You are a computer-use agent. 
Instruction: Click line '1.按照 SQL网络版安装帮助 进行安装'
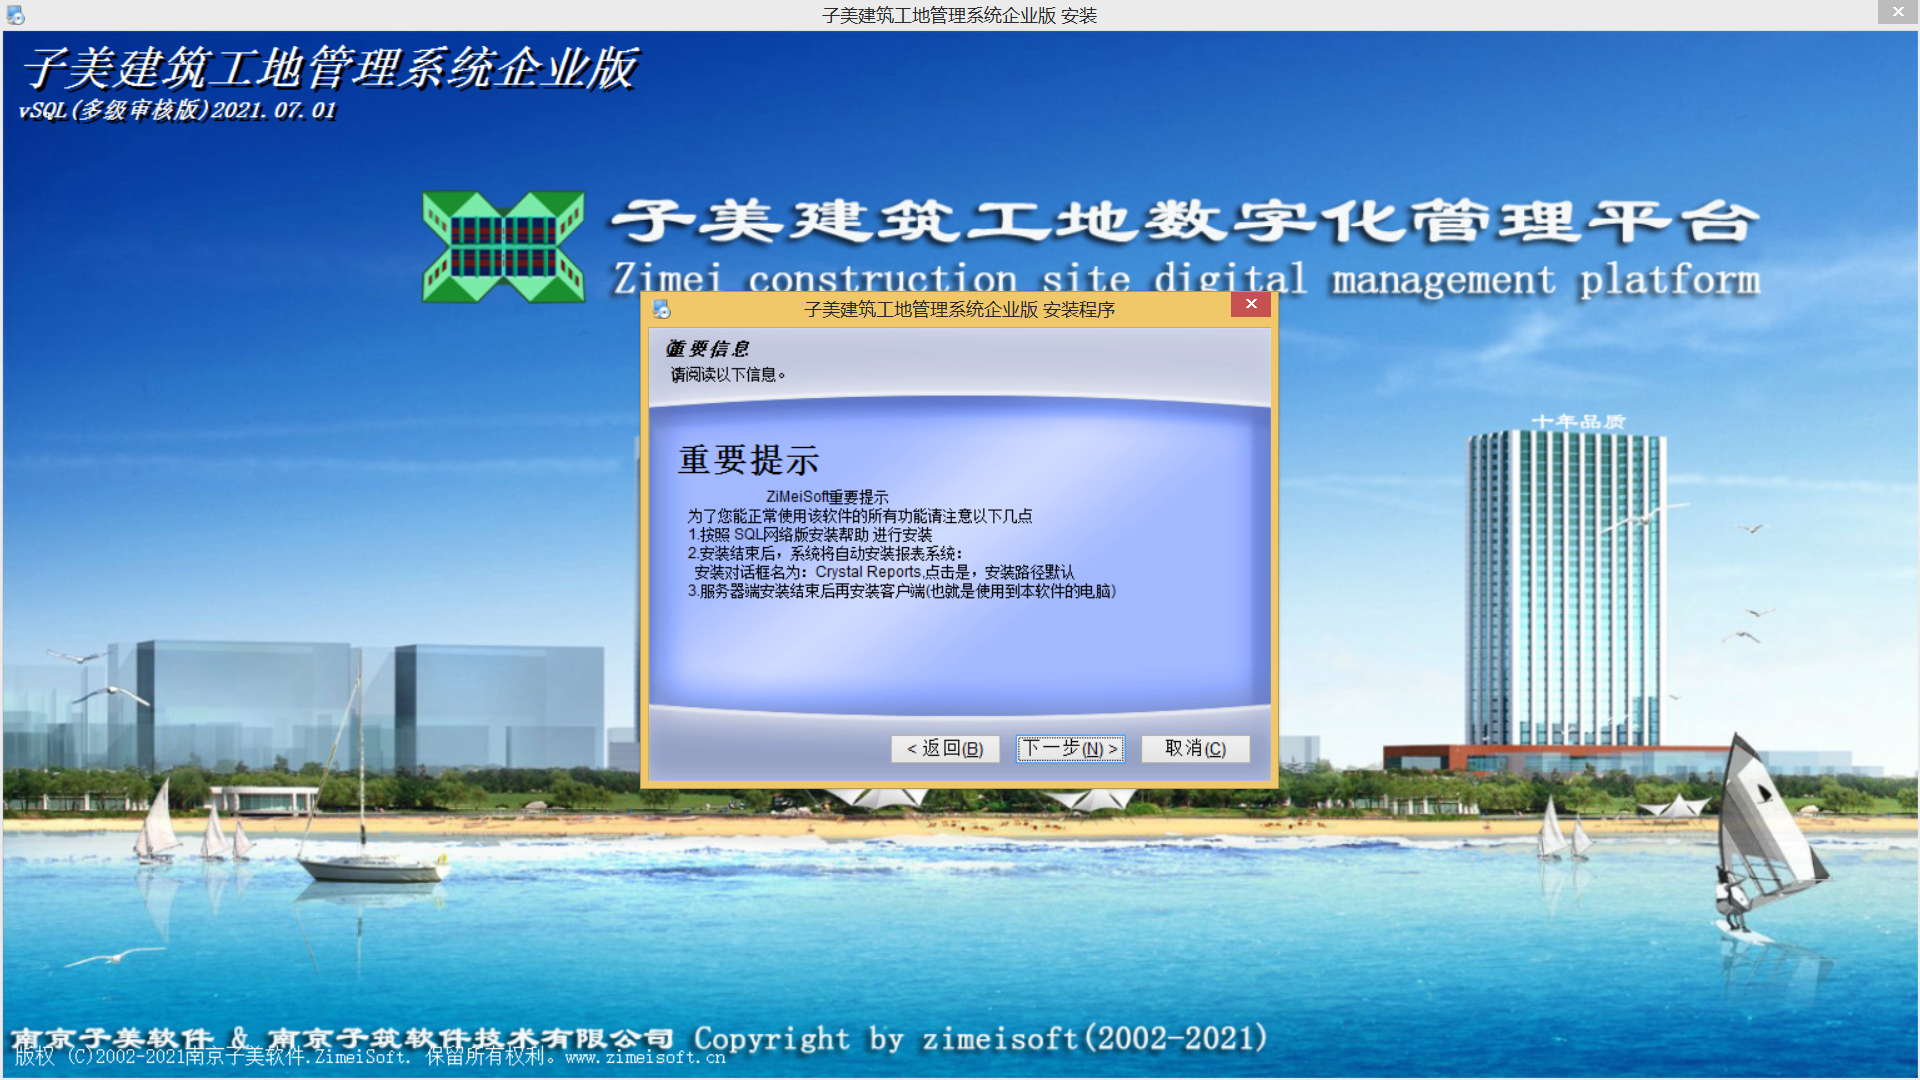[810, 535]
